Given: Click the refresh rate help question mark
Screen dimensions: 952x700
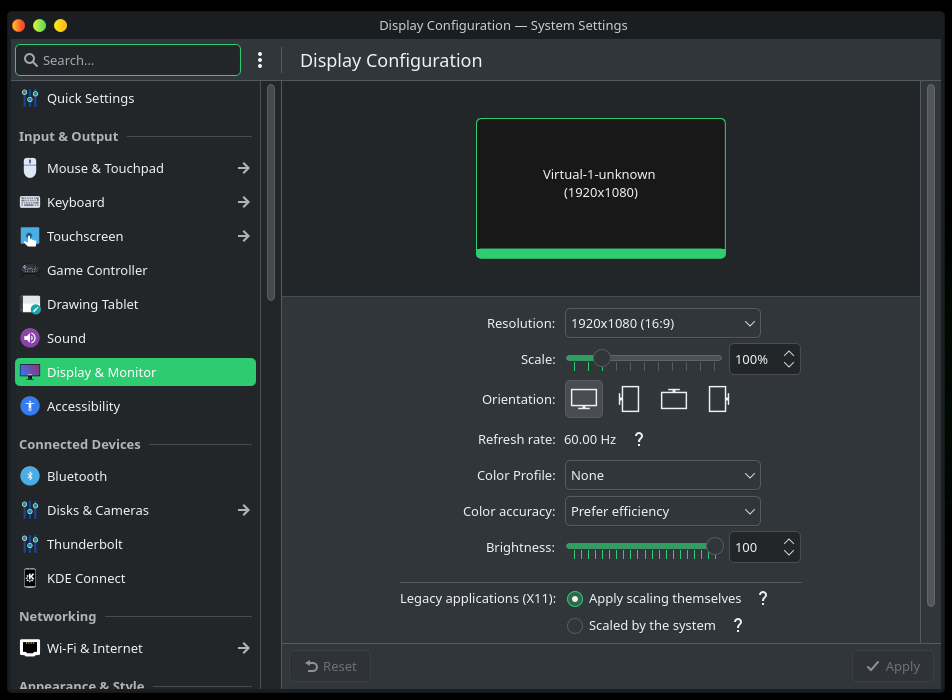Looking at the screenshot, I should pyautogui.click(x=639, y=440).
